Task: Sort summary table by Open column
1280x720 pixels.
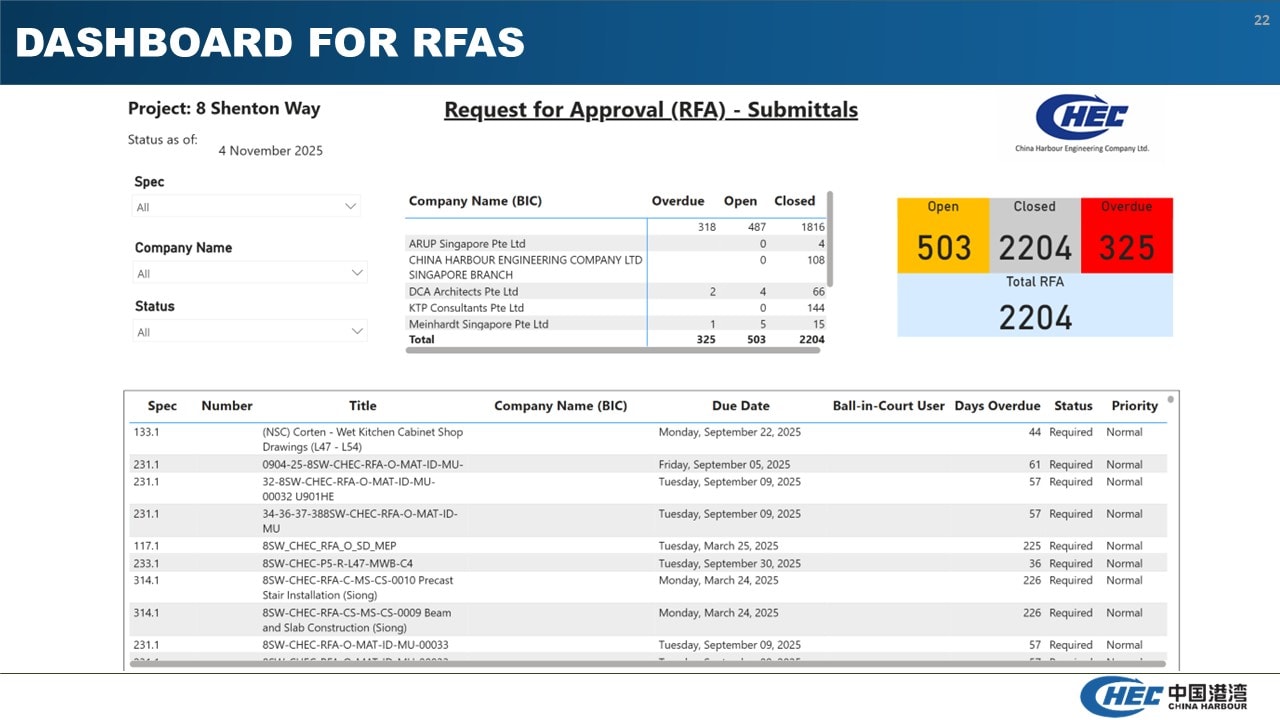Action: [x=740, y=201]
